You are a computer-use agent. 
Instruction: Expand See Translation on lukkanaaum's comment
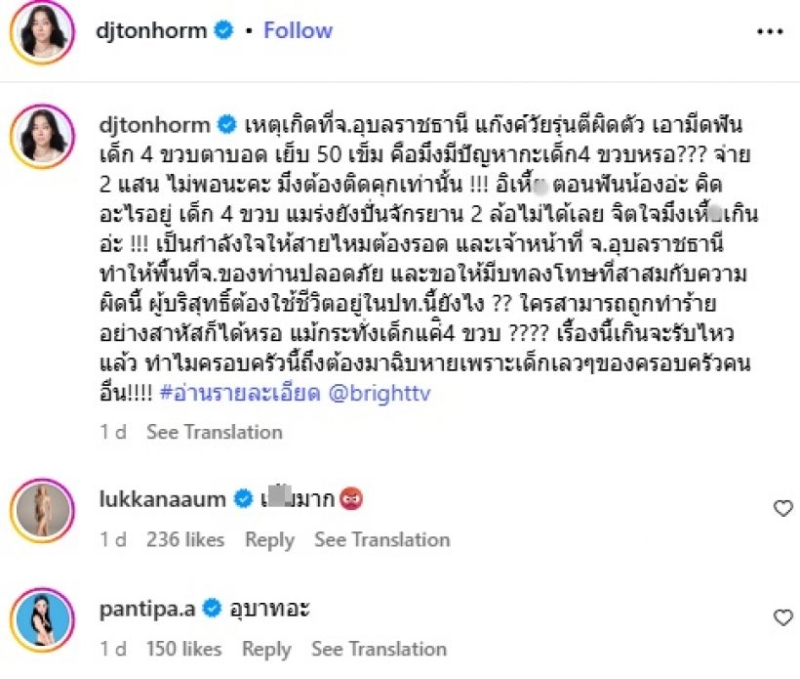pyautogui.click(x=382, y=540)
